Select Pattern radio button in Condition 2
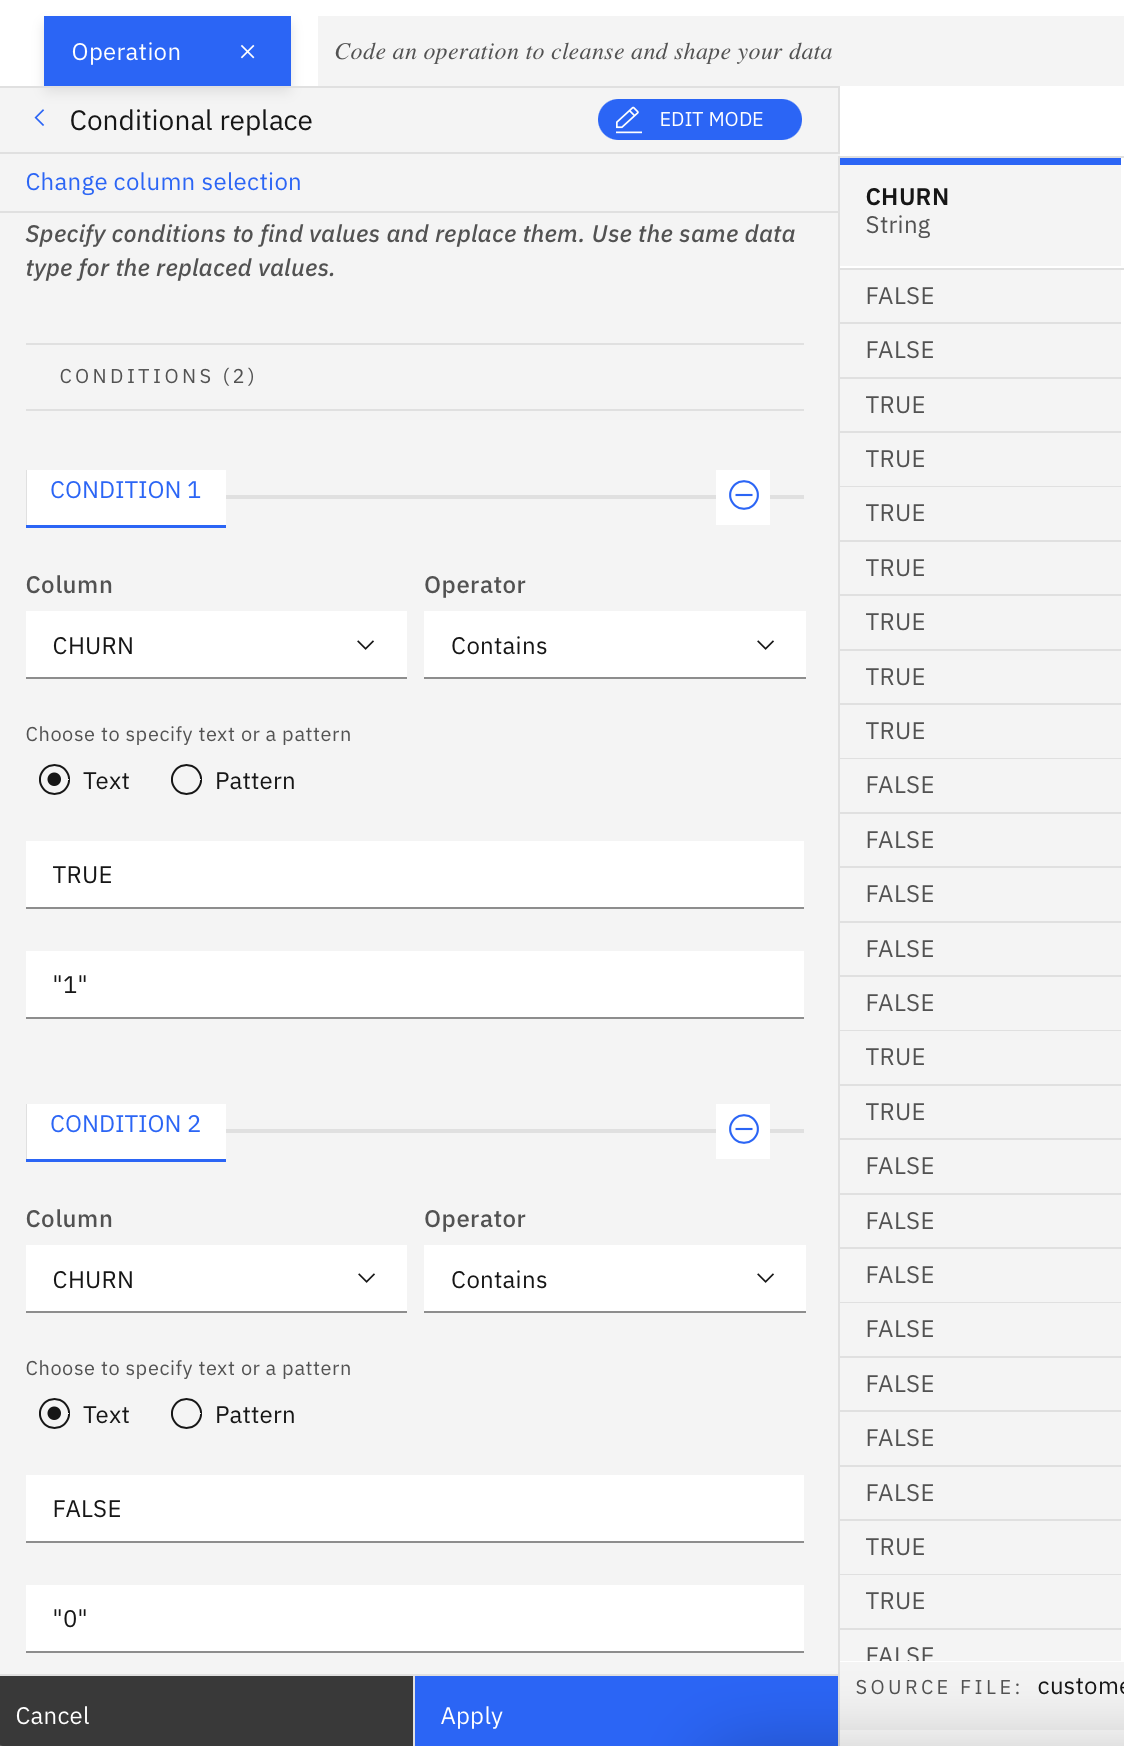Screen dimensions: 1124x1746 click(x=187, y=1414)
